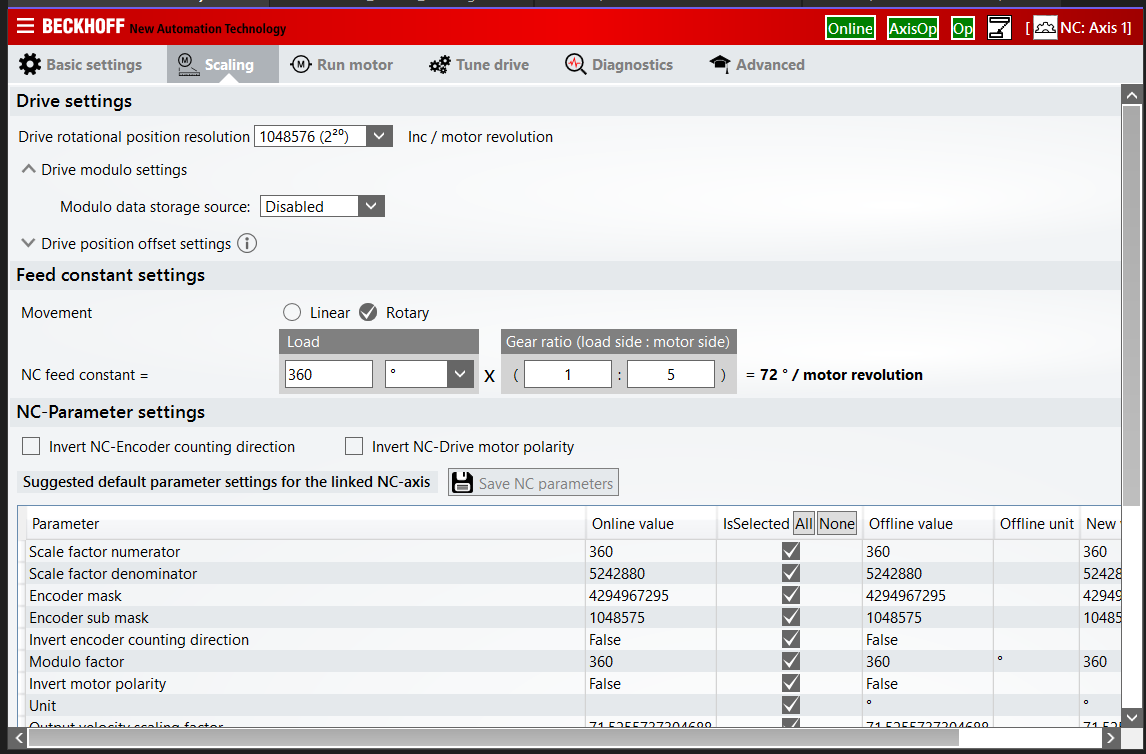Click the Online value column header
The image size is (1146, 754).
tap(651, 524)
